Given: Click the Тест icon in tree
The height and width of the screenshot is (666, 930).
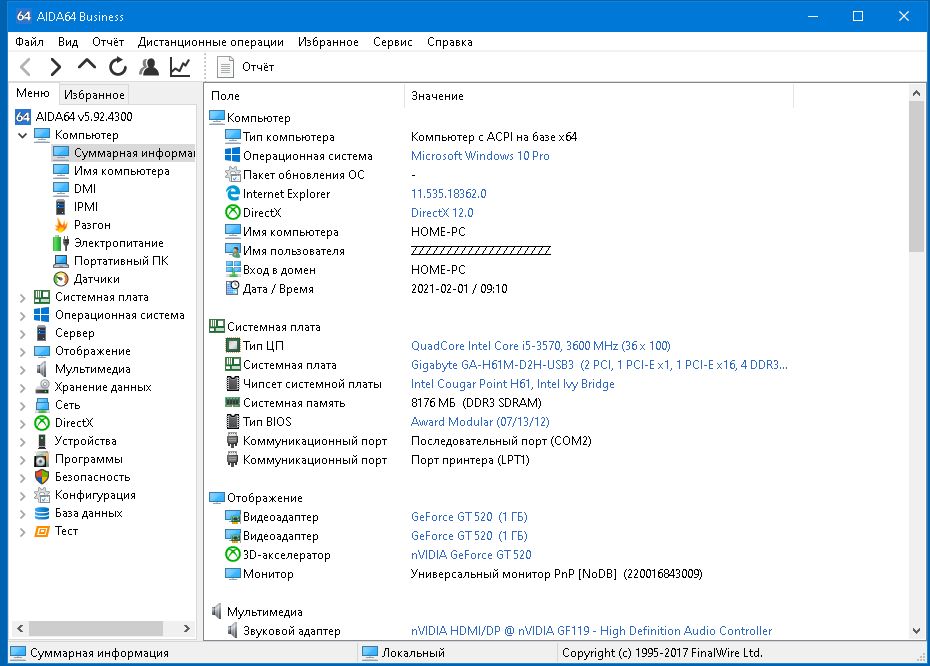Looking at the screenshot, I should coord(42,531).
